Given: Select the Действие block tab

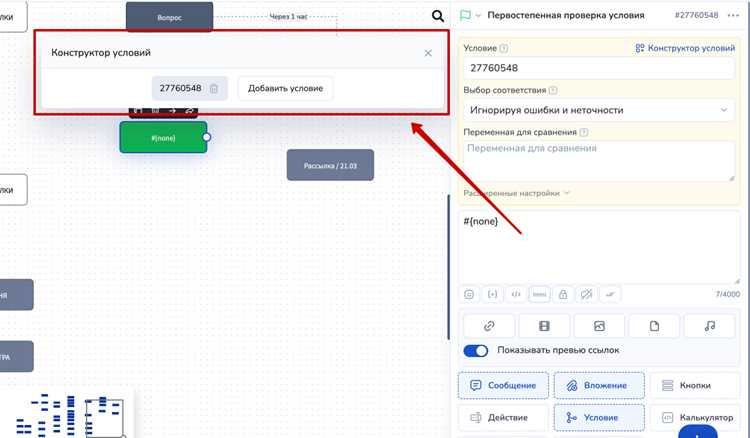Looking at the screenshot, I should tap(503, 417).
